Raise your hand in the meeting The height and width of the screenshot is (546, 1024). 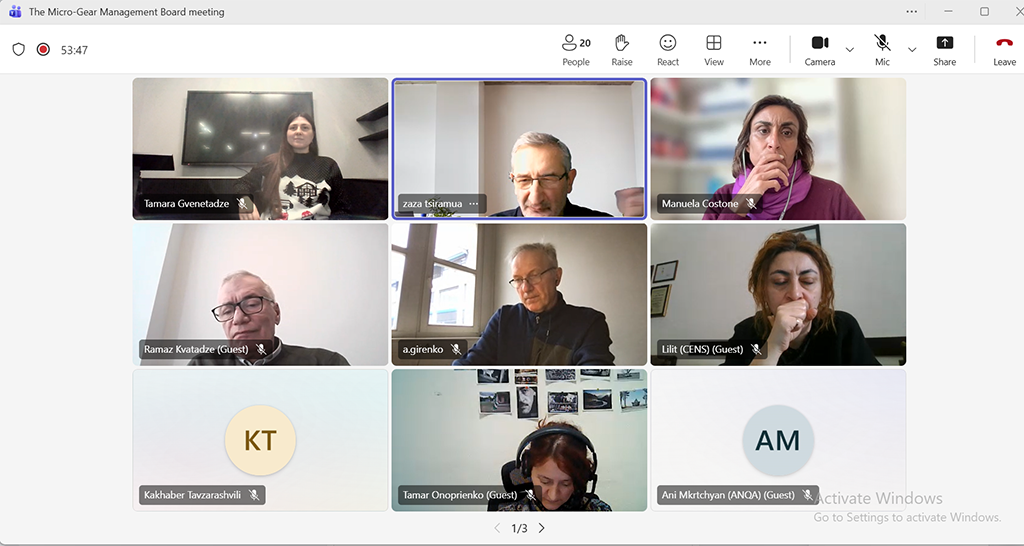(x=622, y=49)
